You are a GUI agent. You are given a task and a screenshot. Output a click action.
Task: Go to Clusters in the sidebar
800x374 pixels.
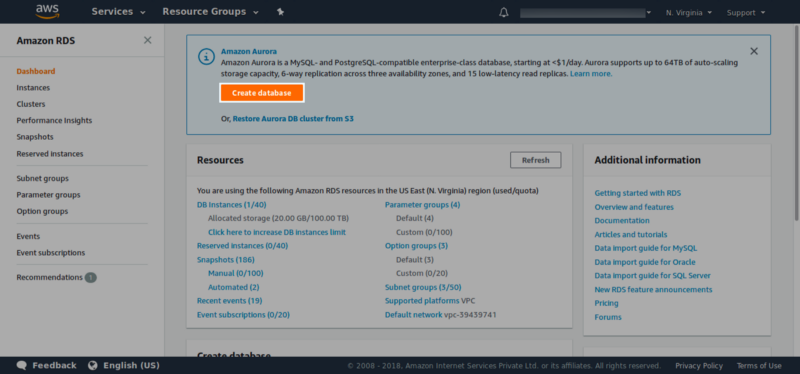pyautogui.click(x=31, y=104)
